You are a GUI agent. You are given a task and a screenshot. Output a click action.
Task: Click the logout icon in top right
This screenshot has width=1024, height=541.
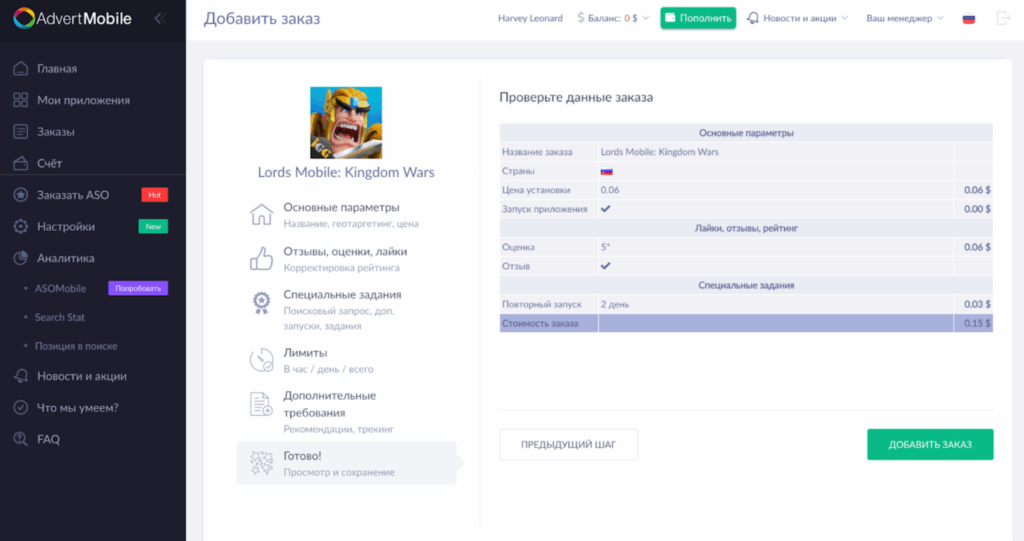tap(1003, 18)
